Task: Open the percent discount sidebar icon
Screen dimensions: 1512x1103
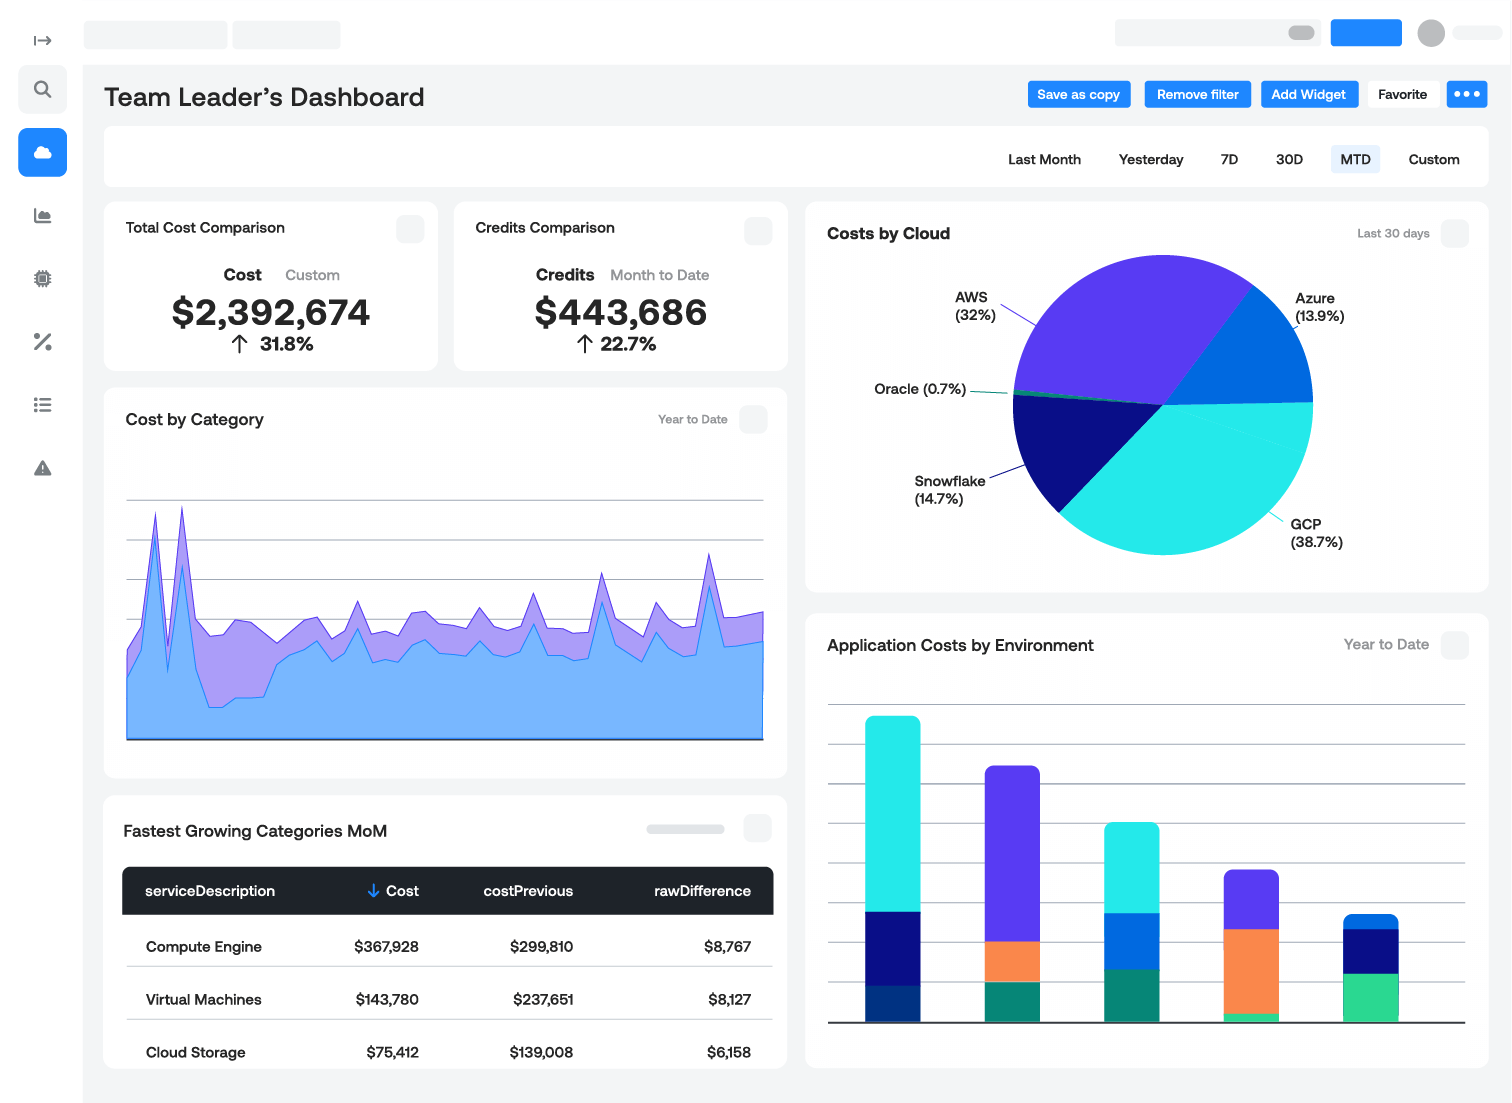Action: point(42,342)
